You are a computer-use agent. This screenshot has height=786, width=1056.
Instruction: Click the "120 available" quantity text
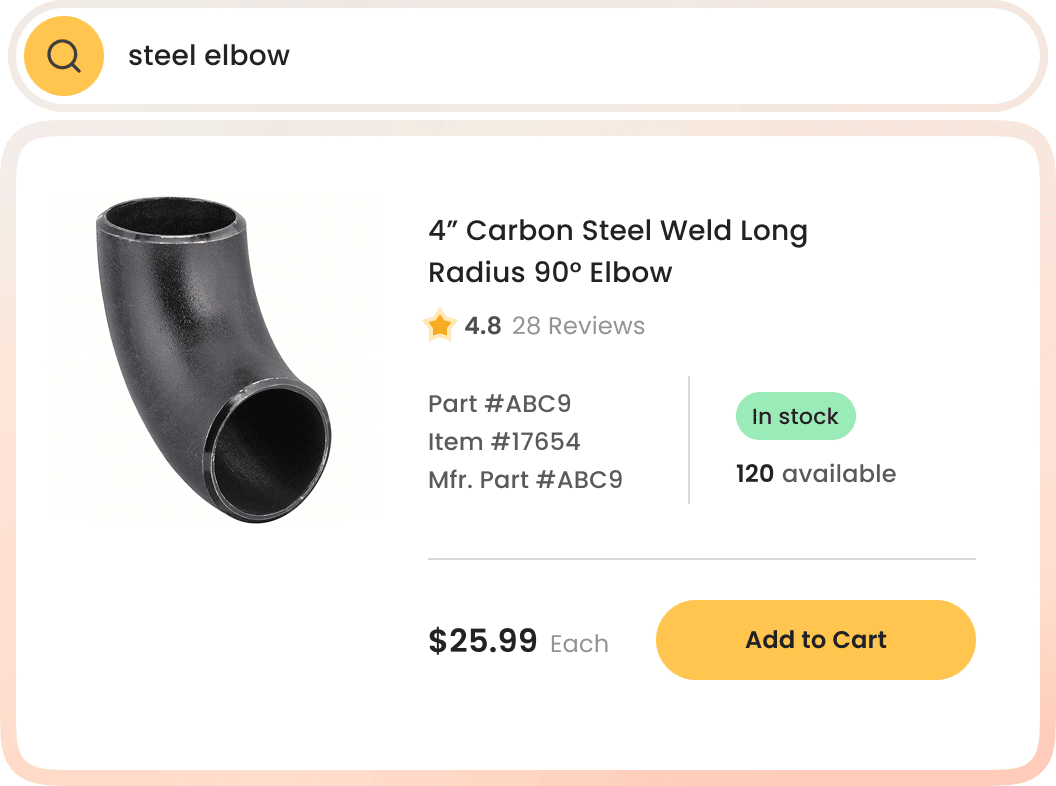point(815,474)
